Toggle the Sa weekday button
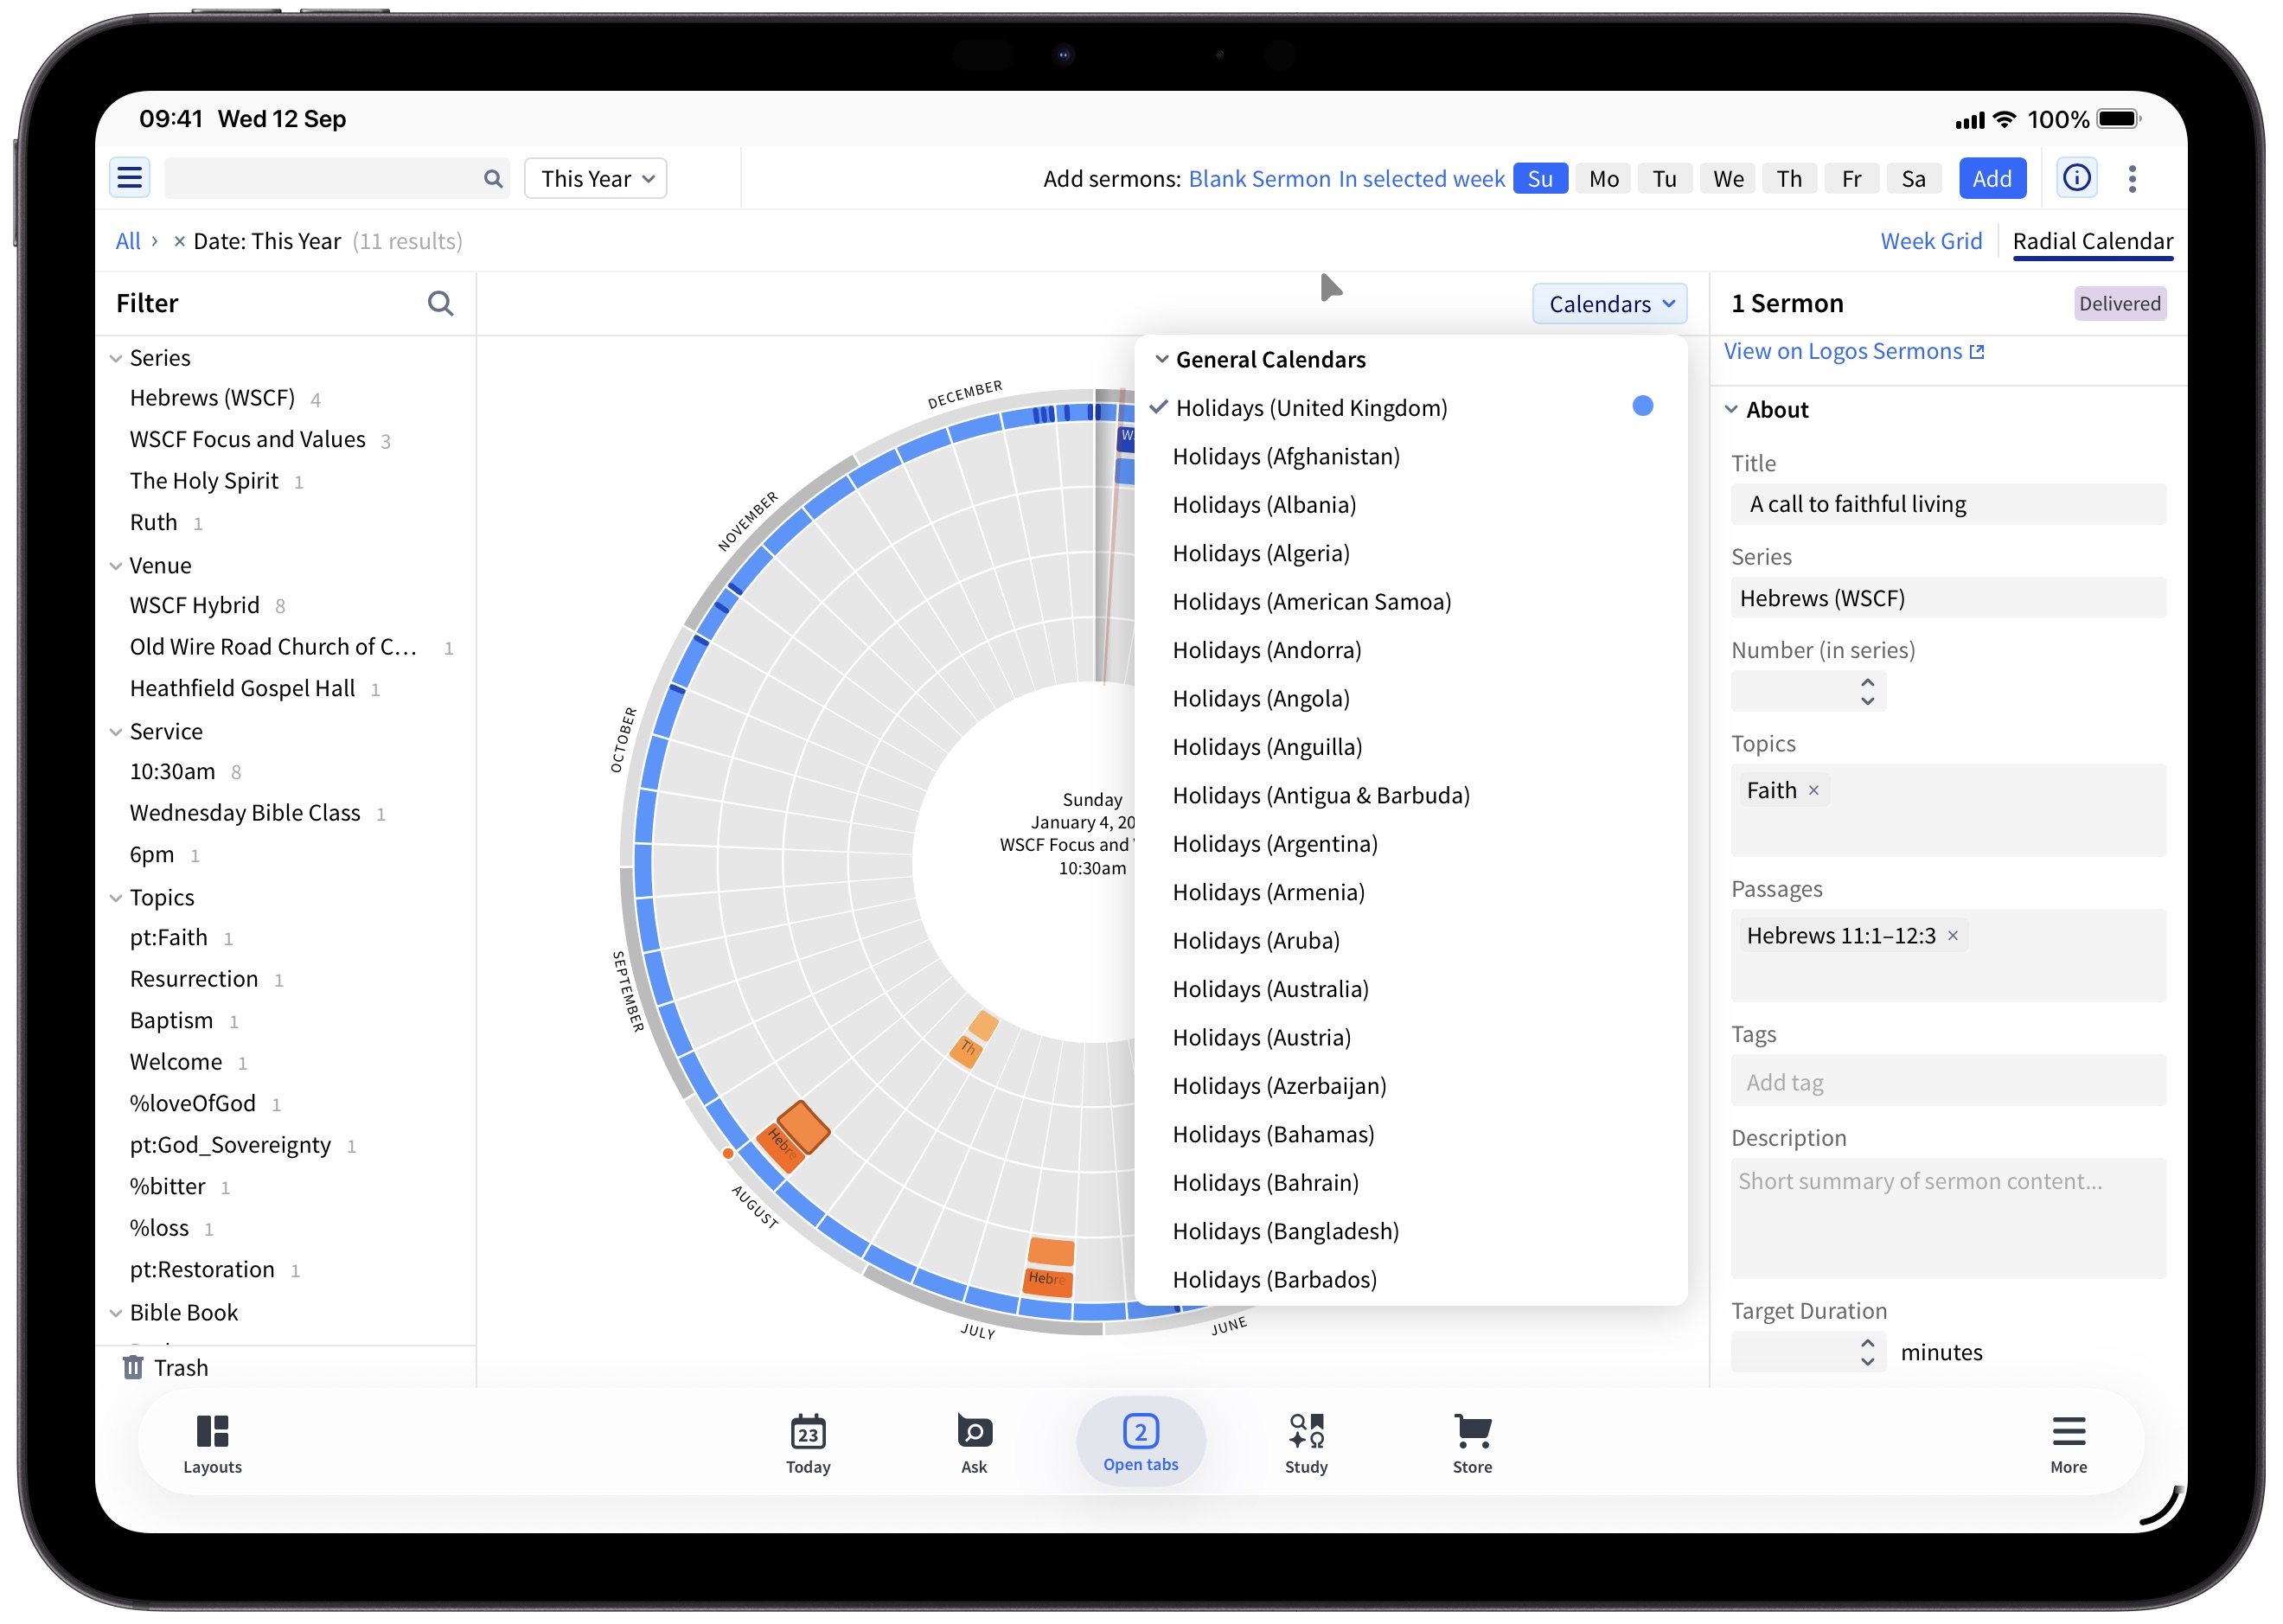 1913,179
